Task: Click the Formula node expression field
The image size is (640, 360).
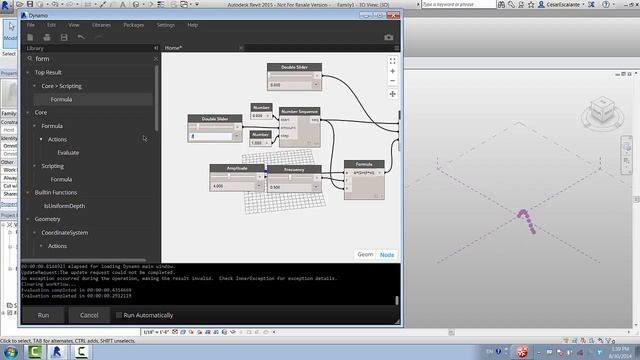Action: (364, 173)
